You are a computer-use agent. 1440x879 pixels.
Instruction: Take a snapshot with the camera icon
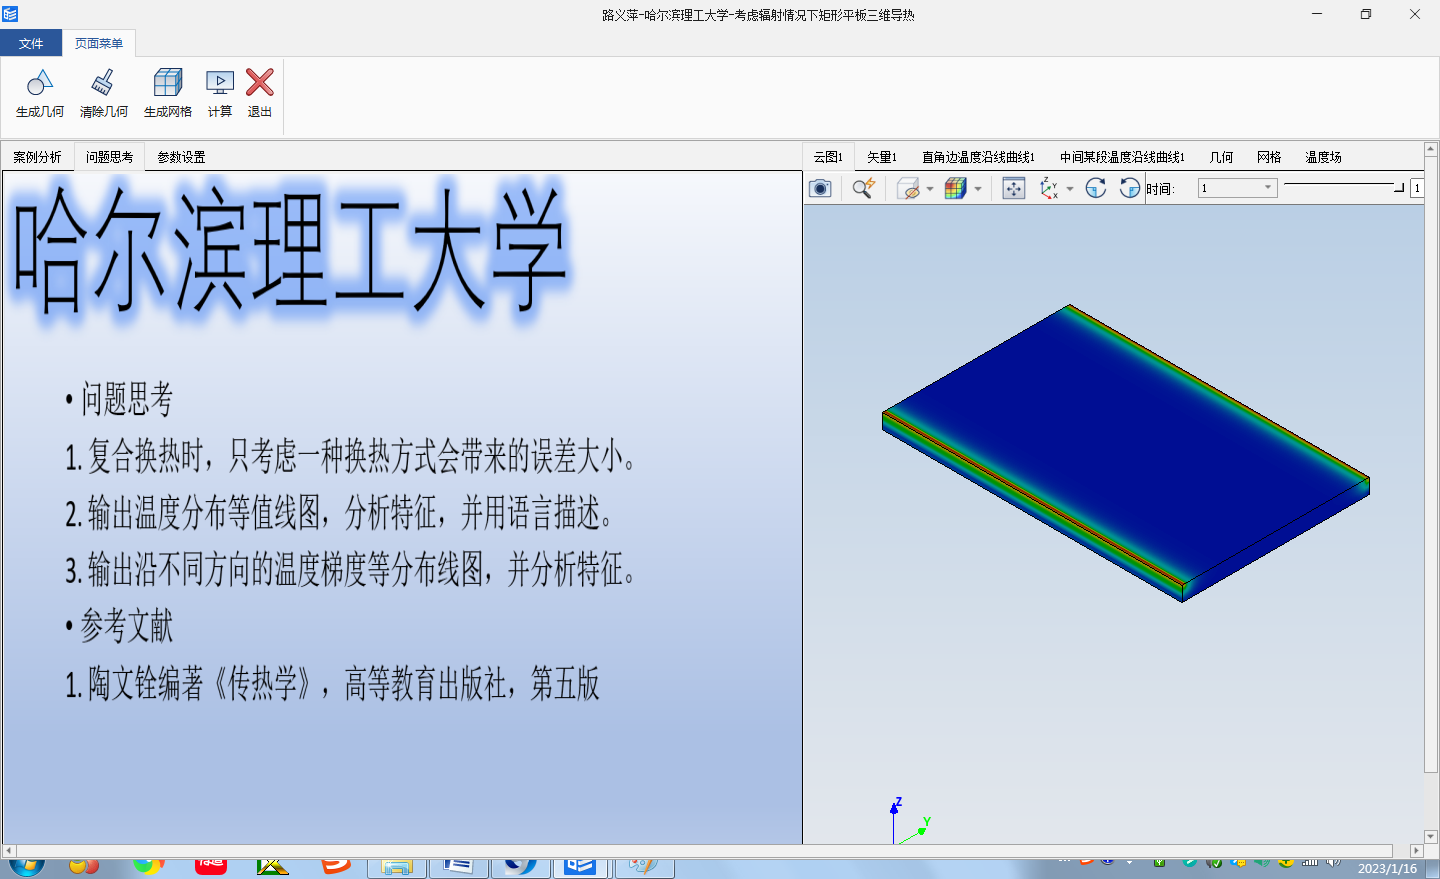[x=820, y=188]
